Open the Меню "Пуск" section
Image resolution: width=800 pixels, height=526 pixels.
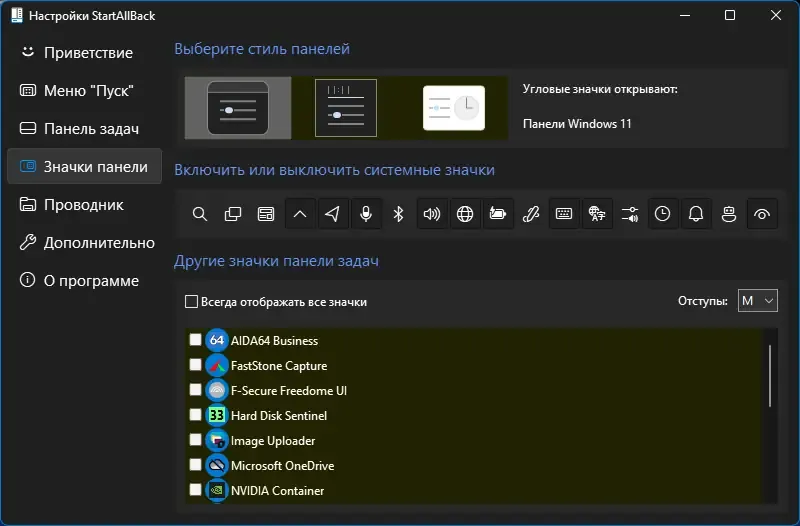tap(84, 91)
